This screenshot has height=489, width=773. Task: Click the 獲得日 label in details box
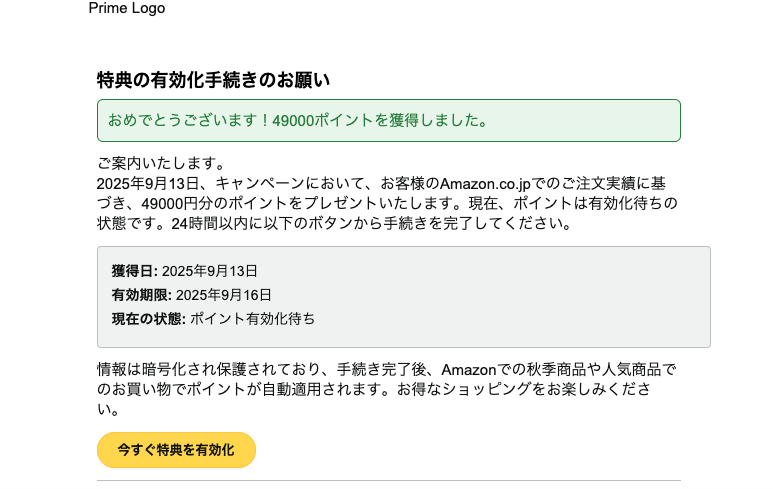(x=134, y=271)
